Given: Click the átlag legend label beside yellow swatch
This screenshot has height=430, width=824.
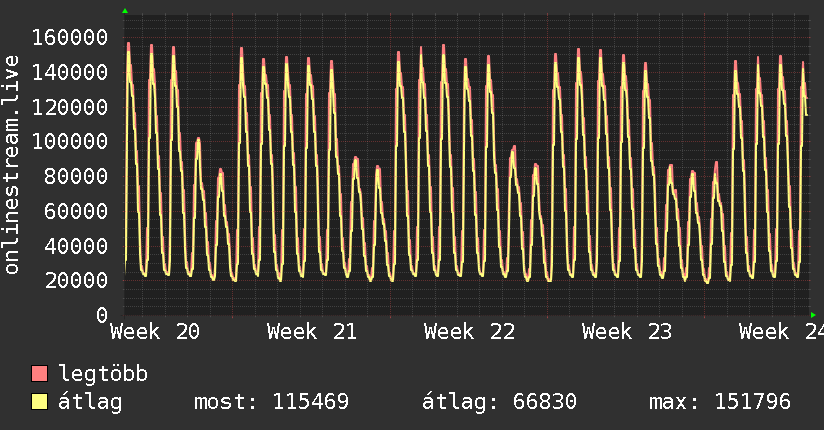Looking at the screenshot, I should pos(90,402).
